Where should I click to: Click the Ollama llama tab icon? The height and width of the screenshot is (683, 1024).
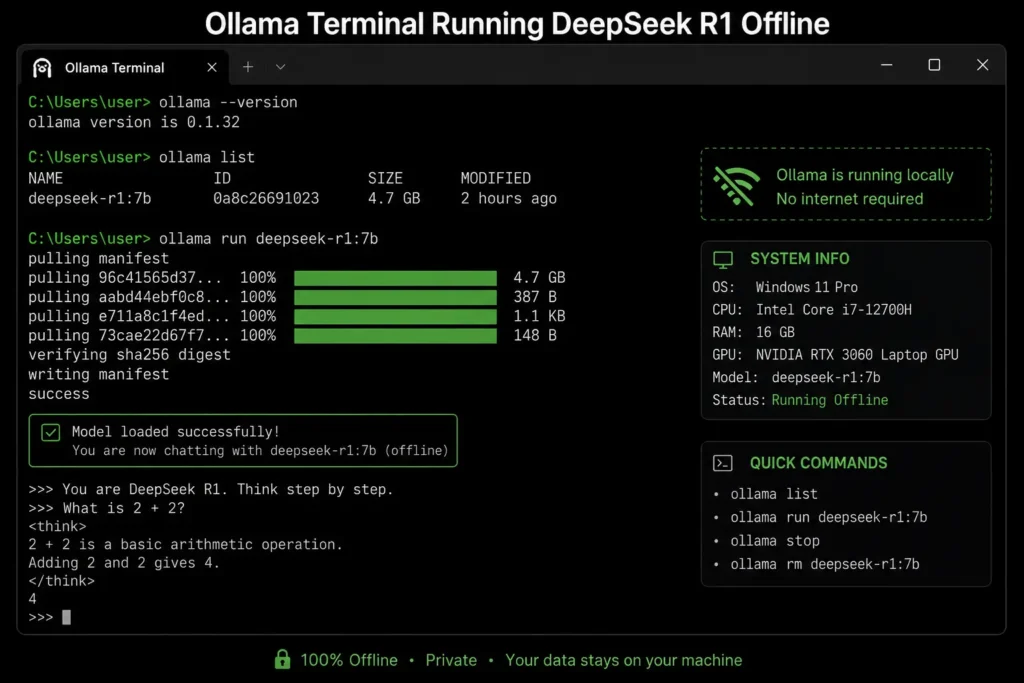pyautogui.click(x=42, y=67)
